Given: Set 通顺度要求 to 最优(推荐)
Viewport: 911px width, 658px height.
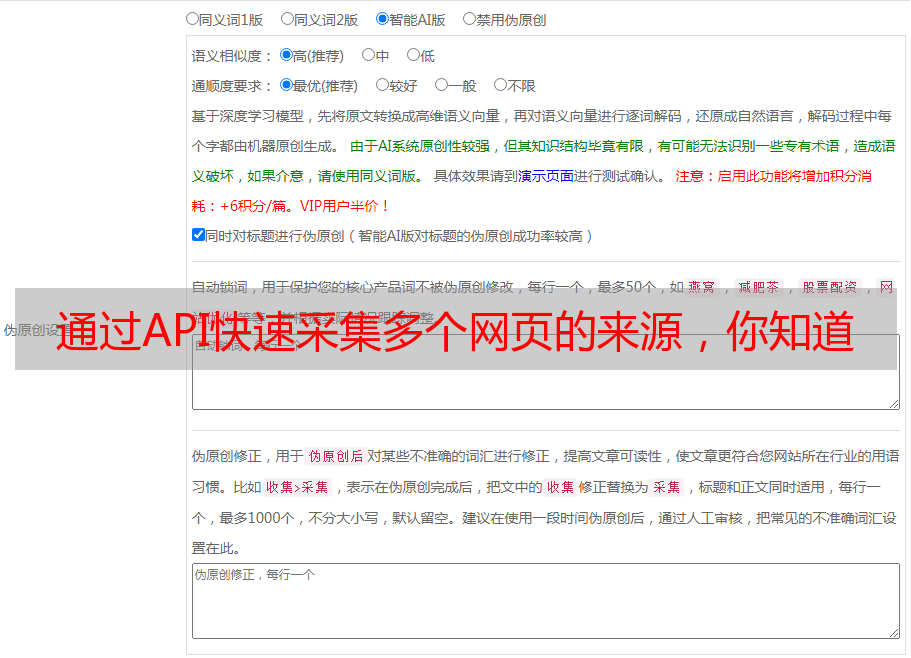Looking at the screenshot, I should [287, 85].
